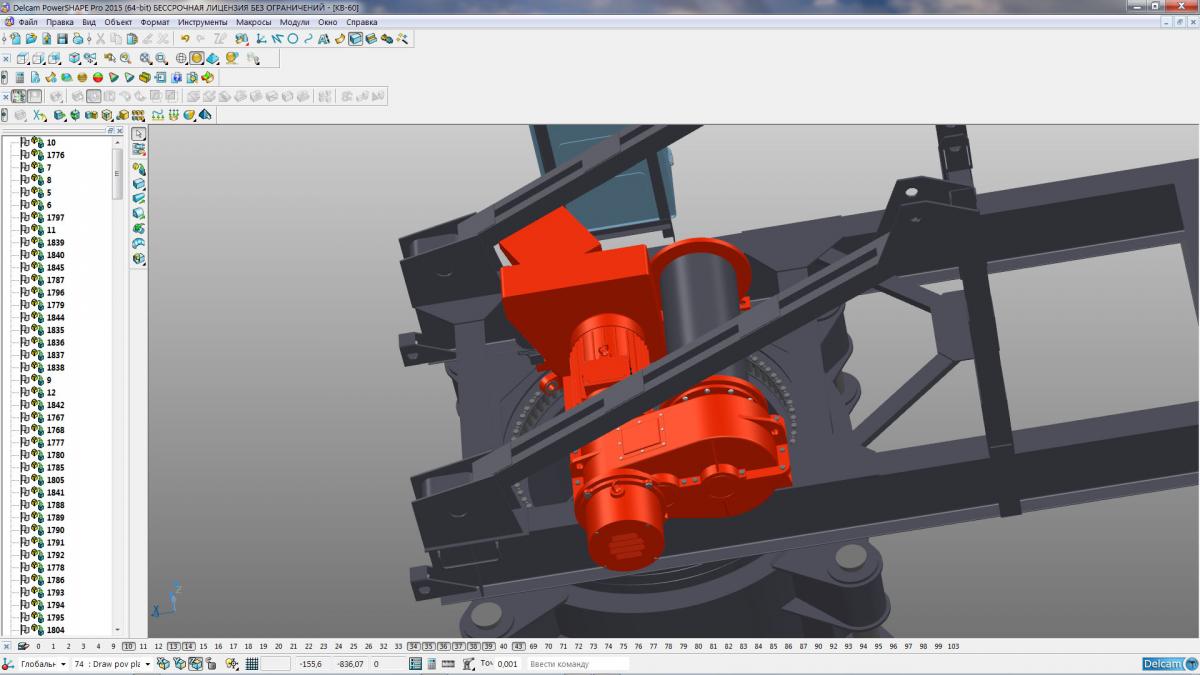The width and height of the screenshot is (1200, 675).
Task: Click the magic wand wizard icon
Action: click(x=402, y=39)
